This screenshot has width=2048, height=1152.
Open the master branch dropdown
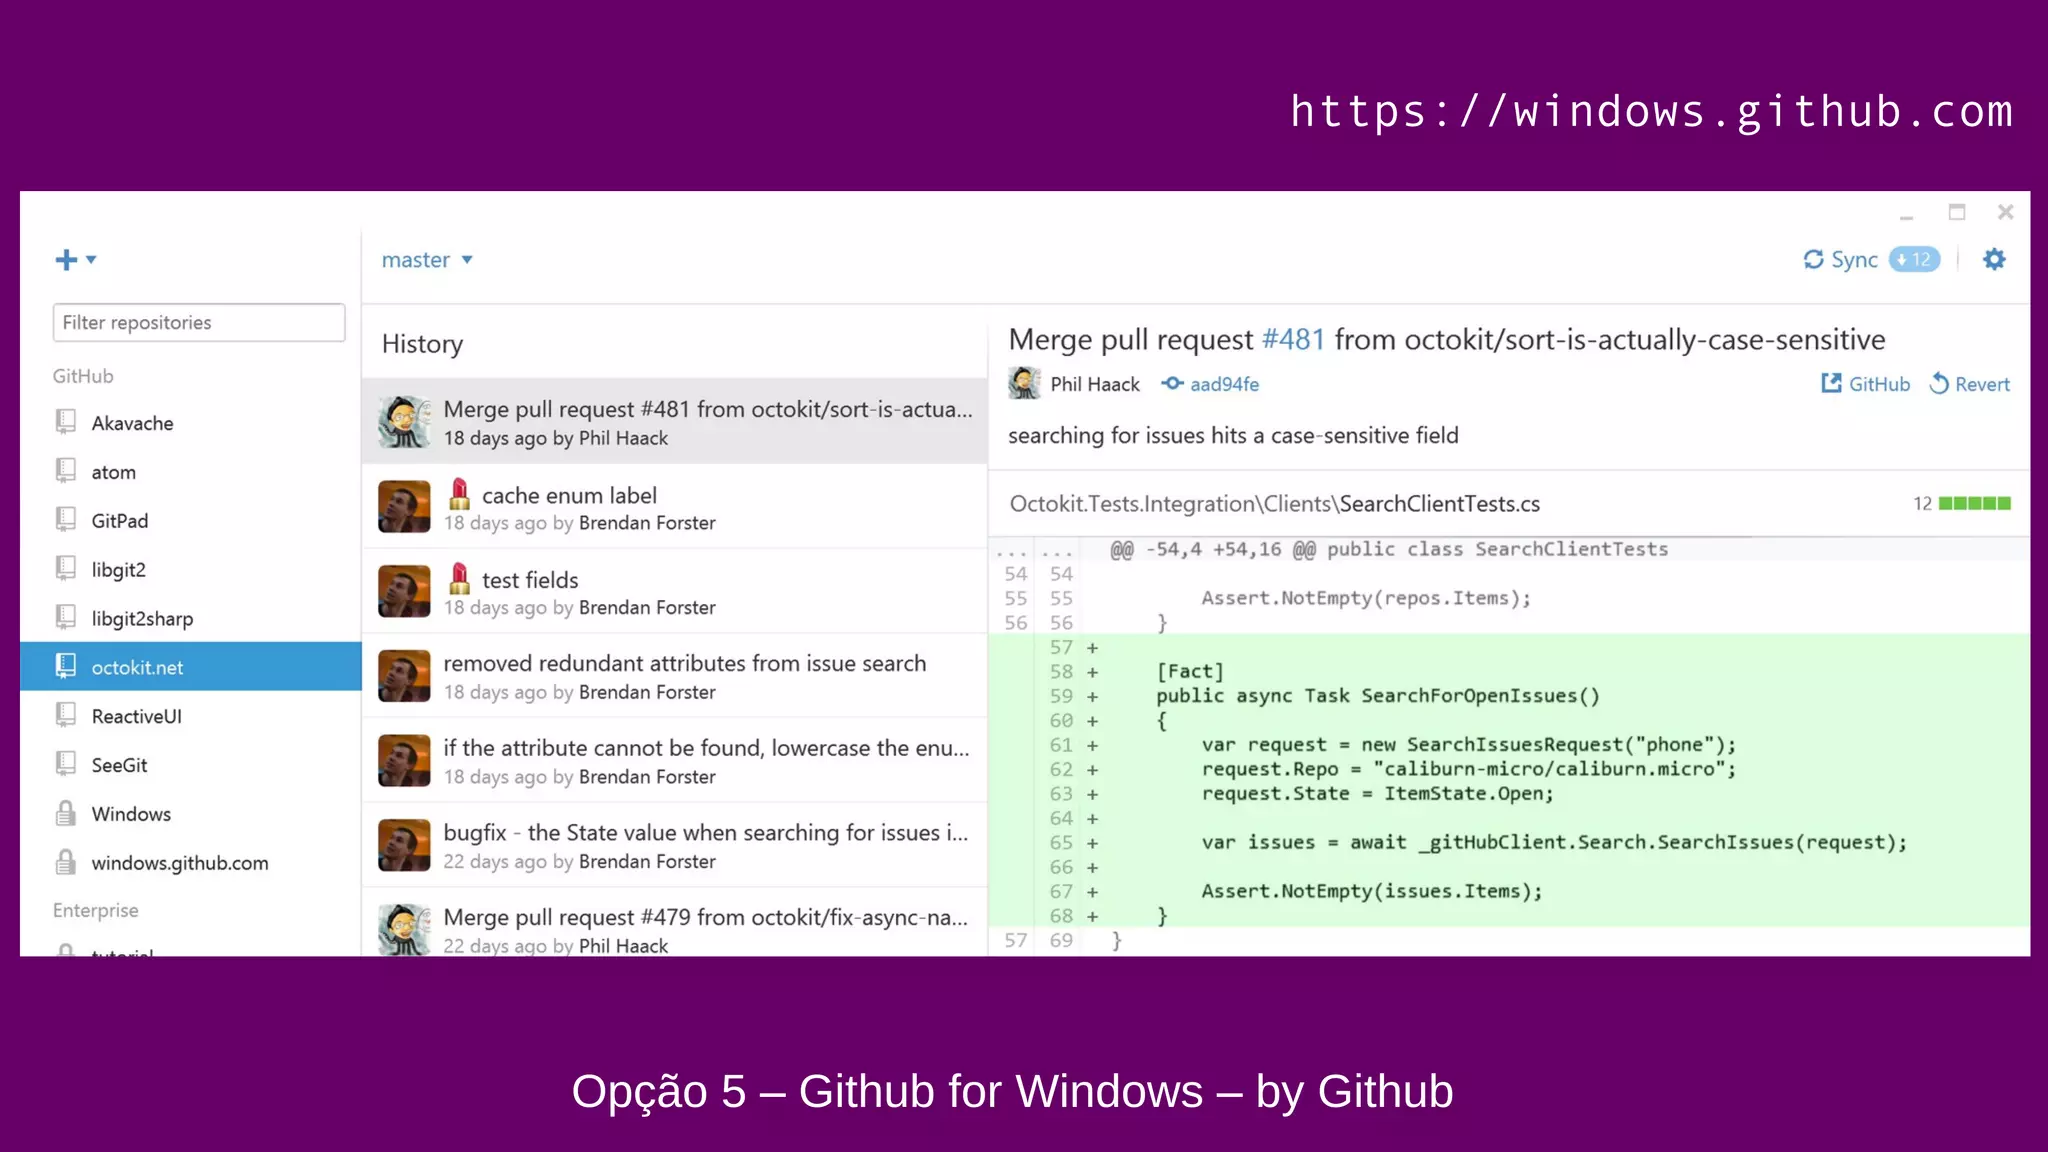click(427, 260)
